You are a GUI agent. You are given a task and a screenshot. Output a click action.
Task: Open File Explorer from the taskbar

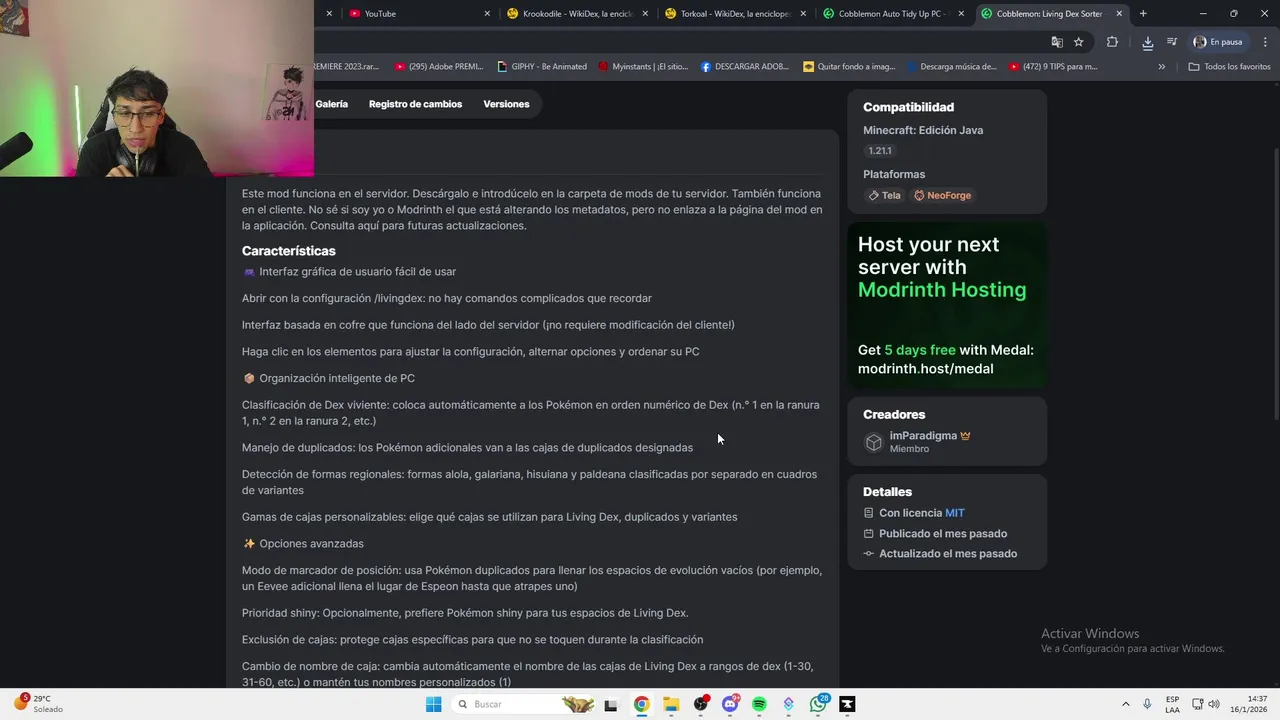point(671,704)
